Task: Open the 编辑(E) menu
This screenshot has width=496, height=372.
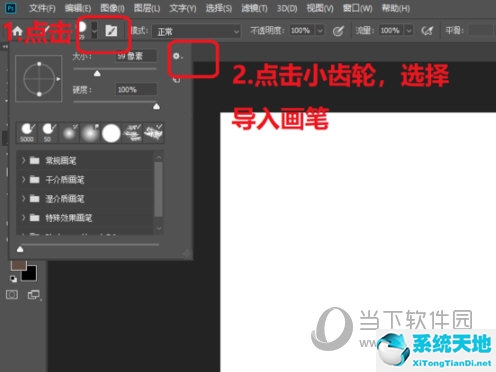Action: 78,8
